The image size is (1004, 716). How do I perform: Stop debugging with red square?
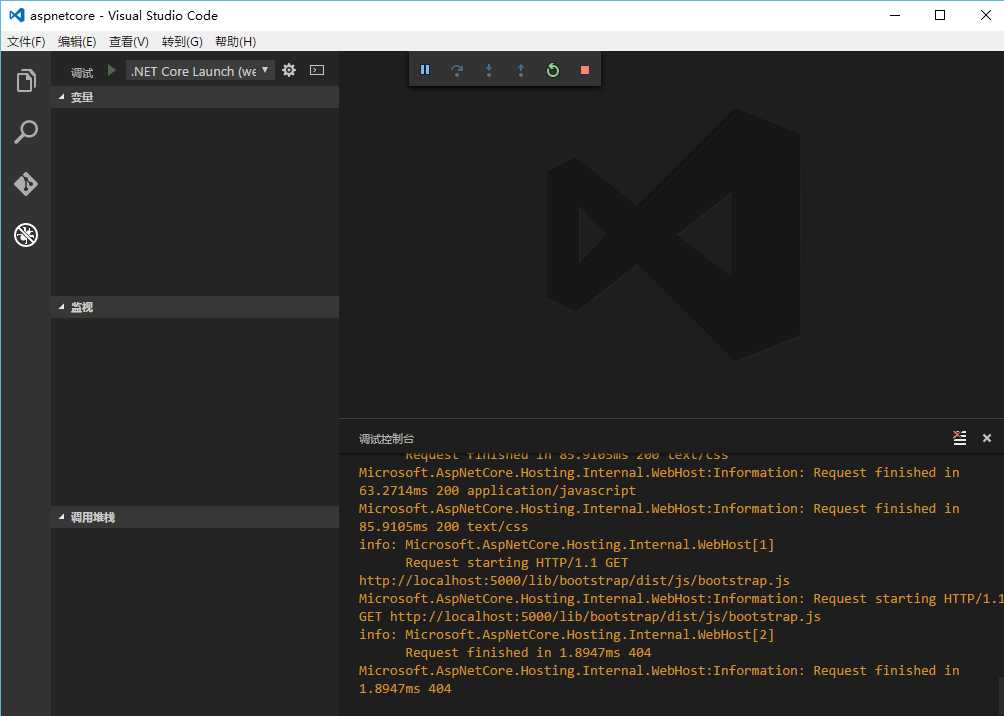(x=585, y=70)
